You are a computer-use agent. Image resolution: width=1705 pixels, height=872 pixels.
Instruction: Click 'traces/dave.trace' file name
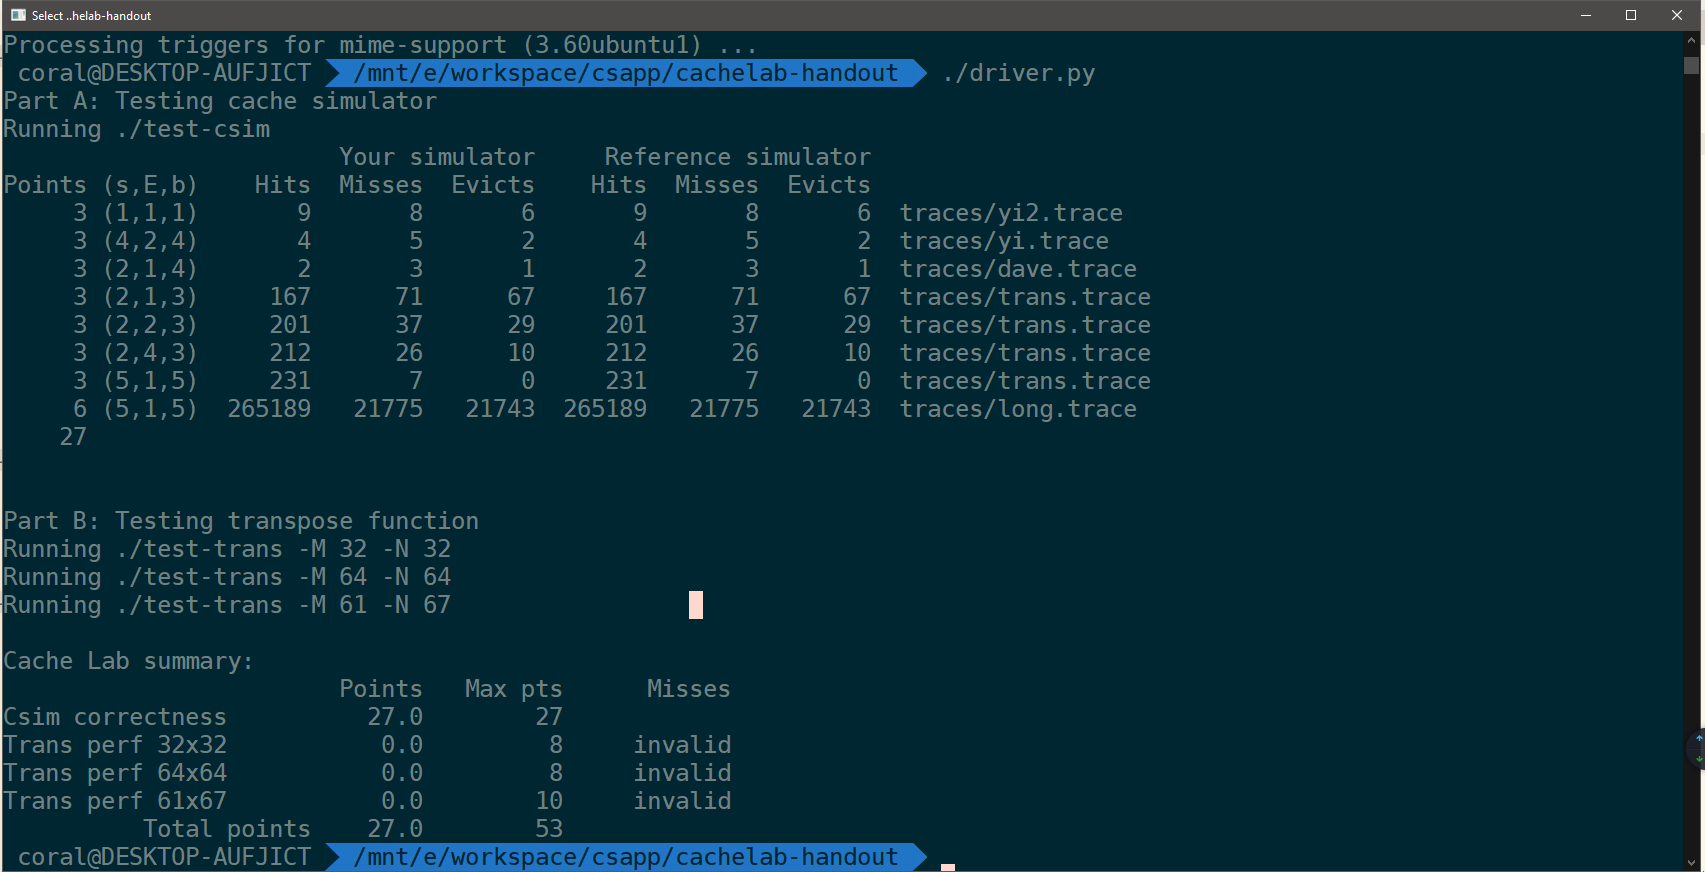click(1018, 269)
